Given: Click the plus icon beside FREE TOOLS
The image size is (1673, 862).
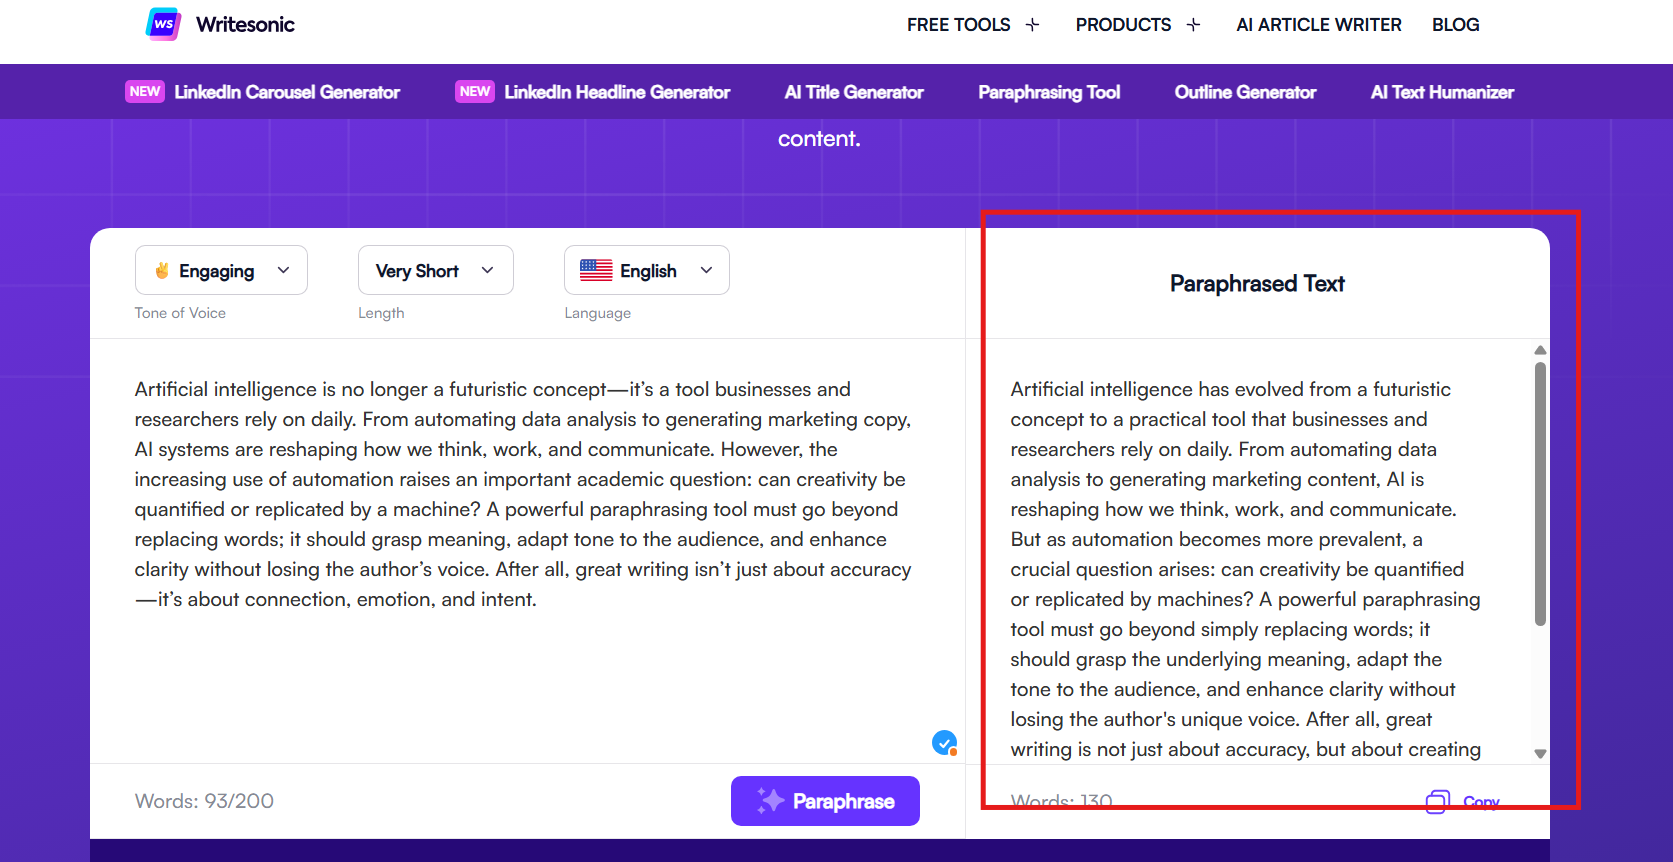Looking at the screenshot, I should pos(1033,25).
